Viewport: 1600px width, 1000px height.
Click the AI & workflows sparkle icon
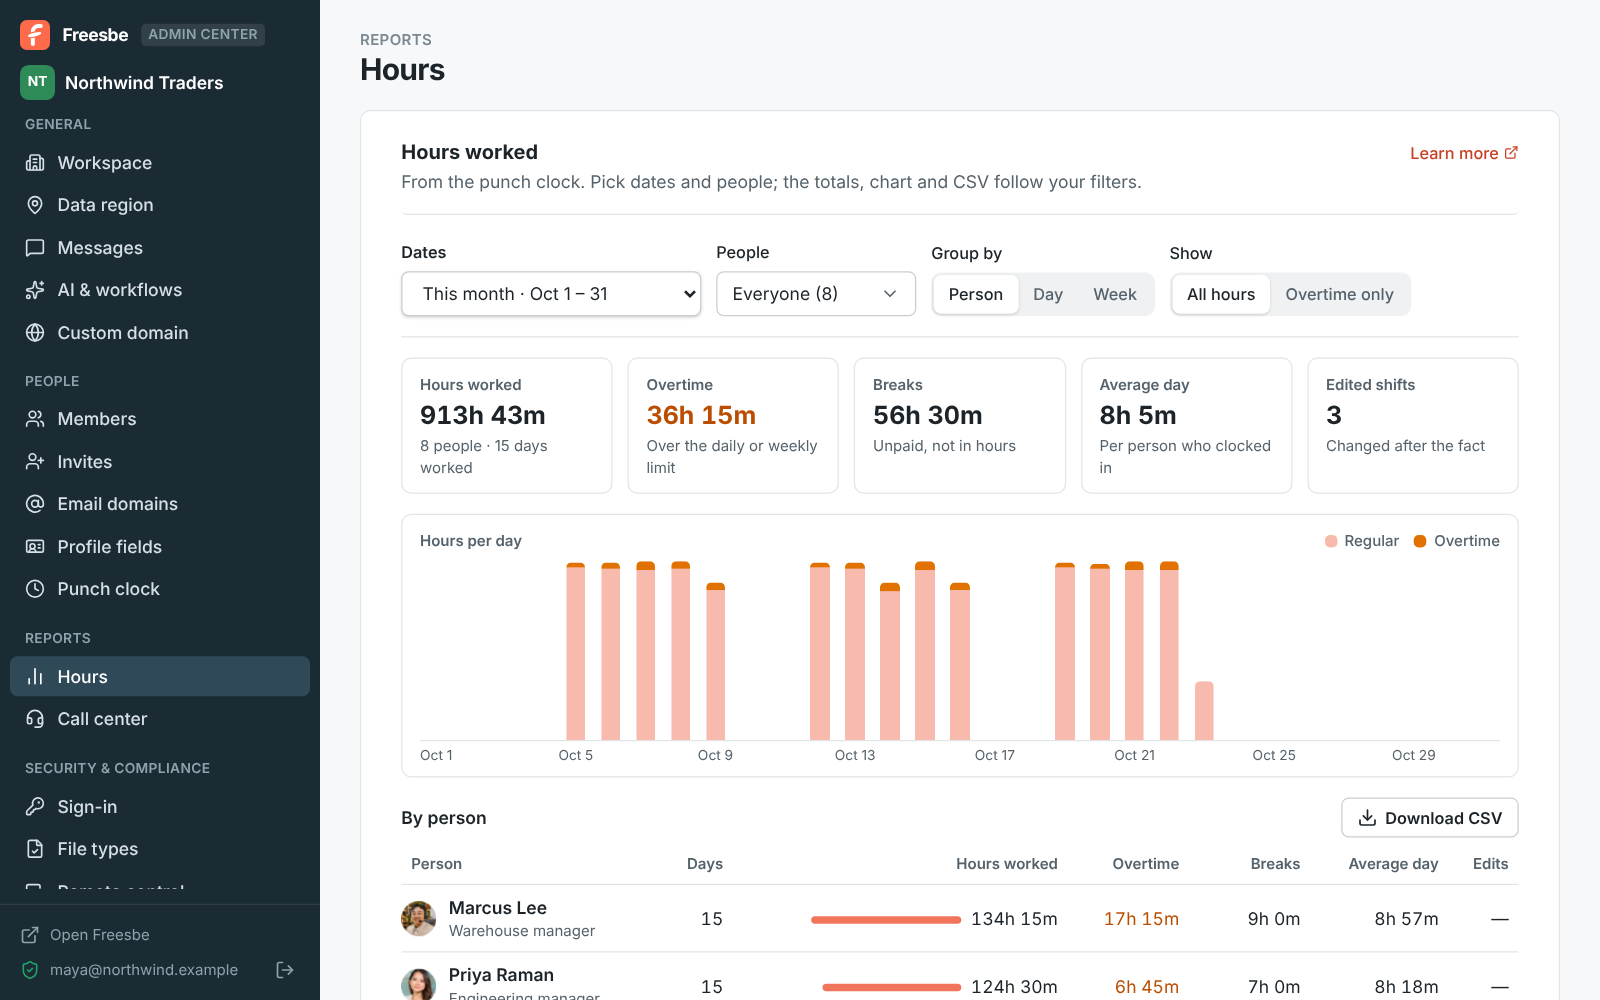pyautogui.click(x=35, y=290)
